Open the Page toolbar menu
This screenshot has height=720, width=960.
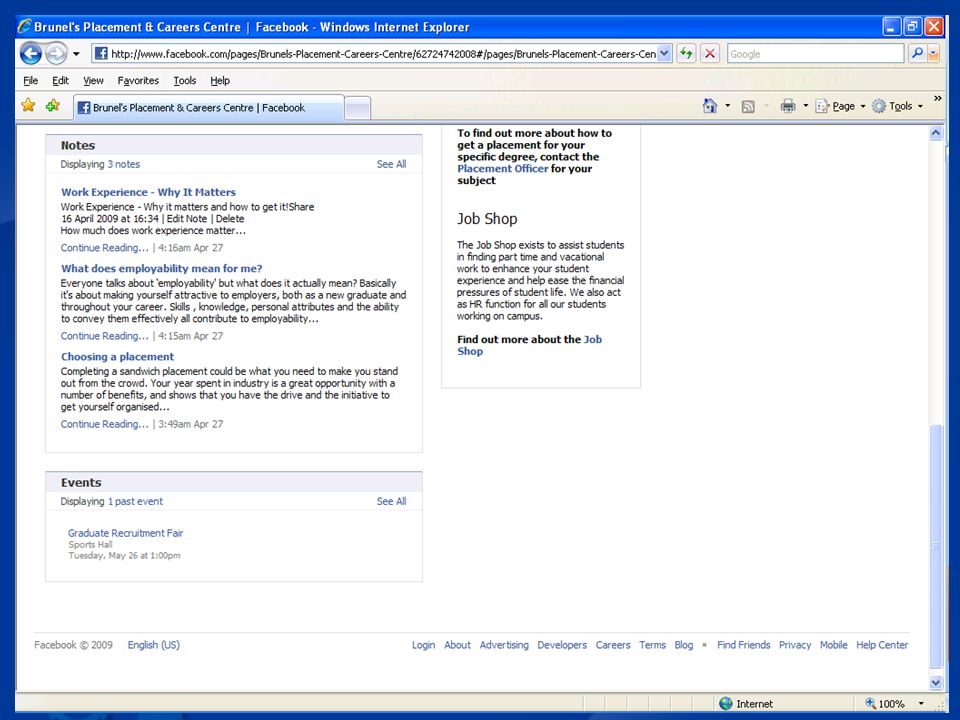point(840,106)
